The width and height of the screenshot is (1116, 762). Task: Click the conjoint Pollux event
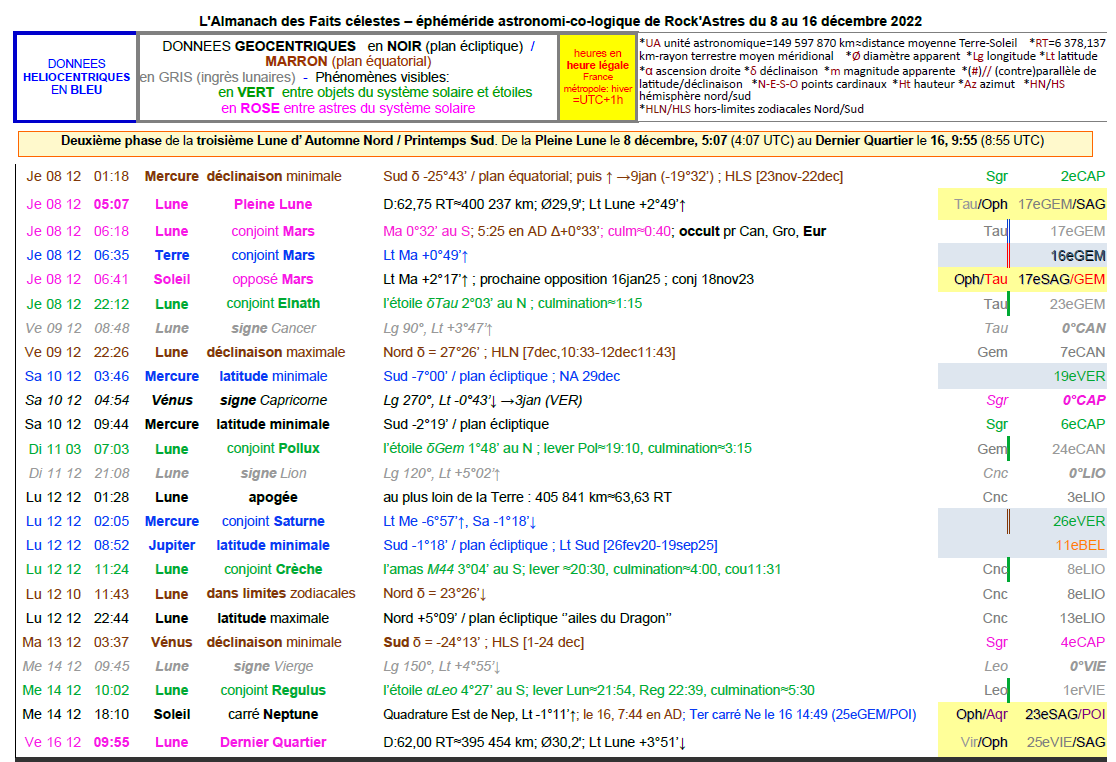[x=273, y=449]
